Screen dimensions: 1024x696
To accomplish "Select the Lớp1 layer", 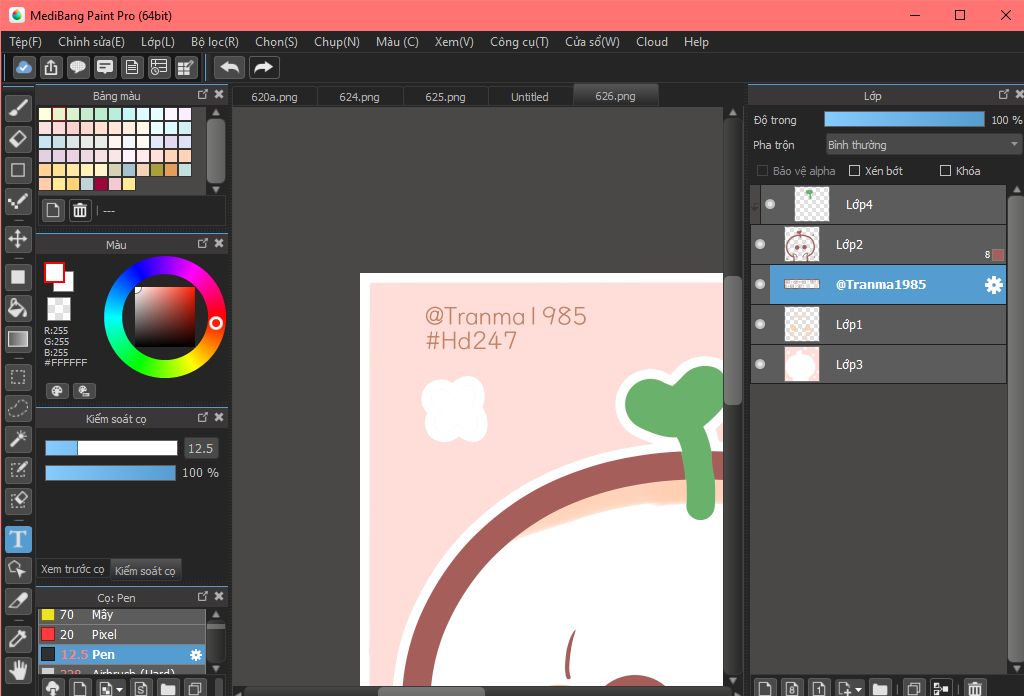I will coord(878,324).
